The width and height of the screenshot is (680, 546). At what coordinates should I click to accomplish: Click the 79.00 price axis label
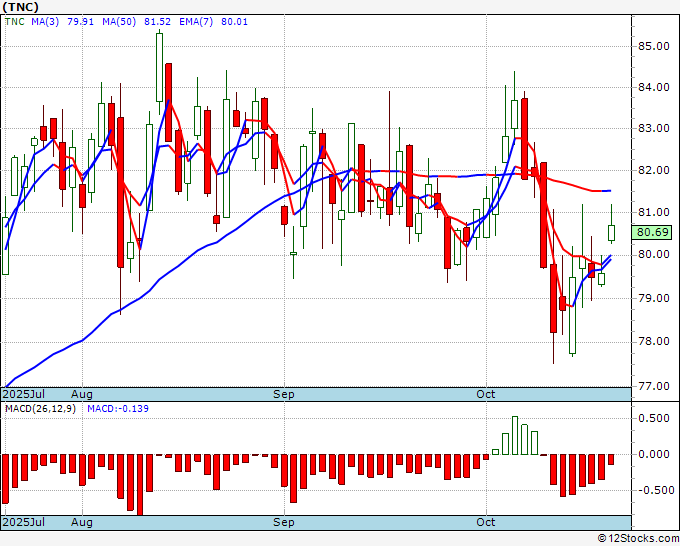click(654, 298)
